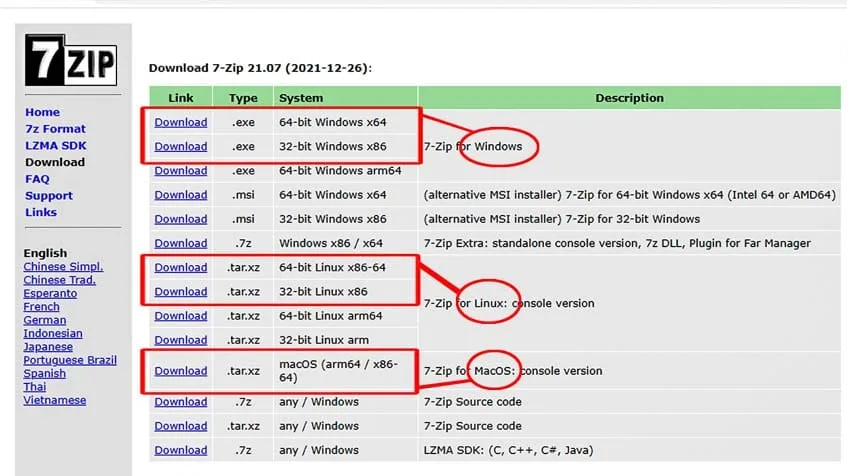Switch language to Thai
Viewport: 847px width, 476px height.
[x=35, y=387]
